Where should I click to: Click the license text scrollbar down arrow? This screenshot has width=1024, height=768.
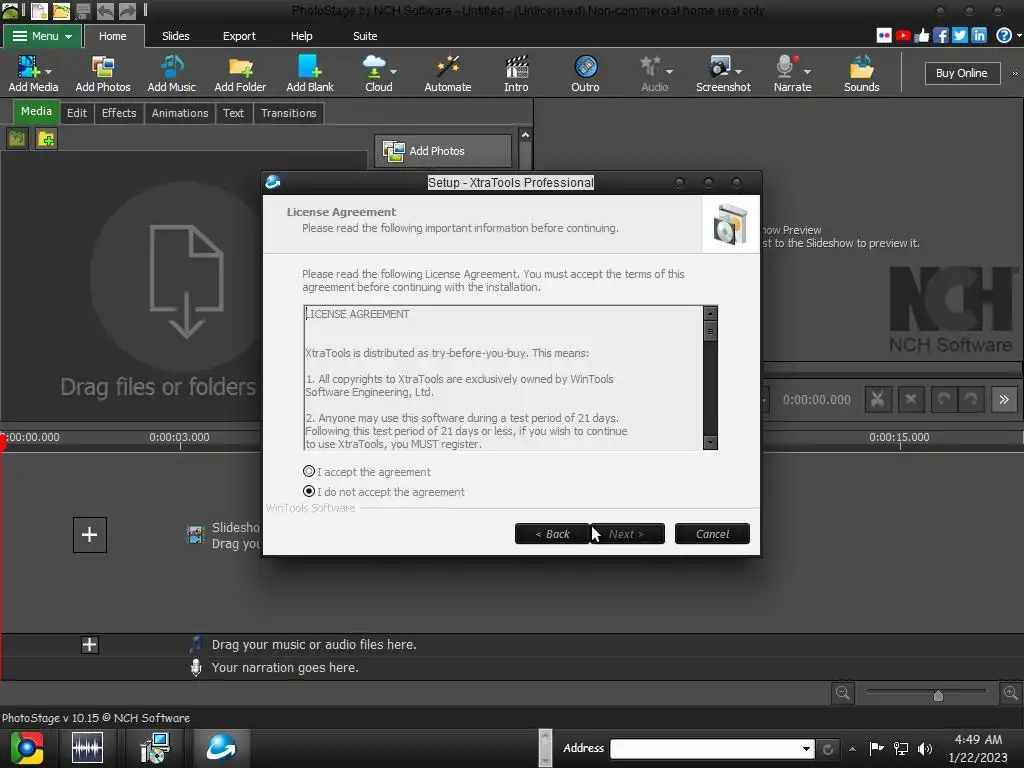click(710, 442)
